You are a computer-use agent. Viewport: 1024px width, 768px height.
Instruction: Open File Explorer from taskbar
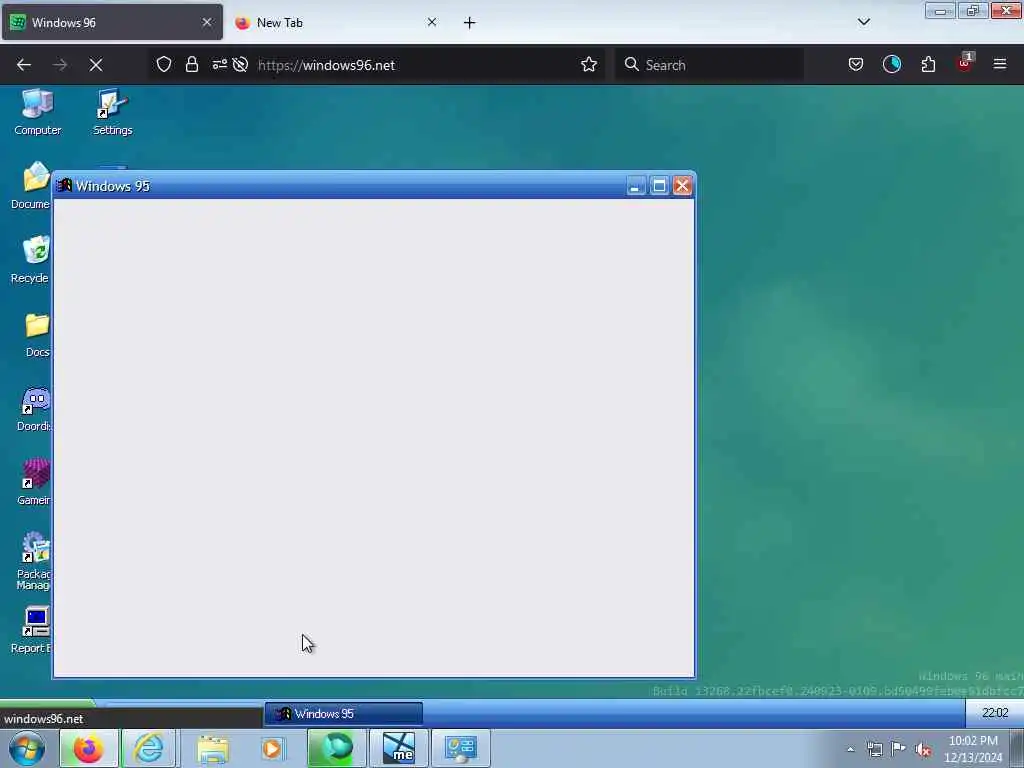coord(212,748)
